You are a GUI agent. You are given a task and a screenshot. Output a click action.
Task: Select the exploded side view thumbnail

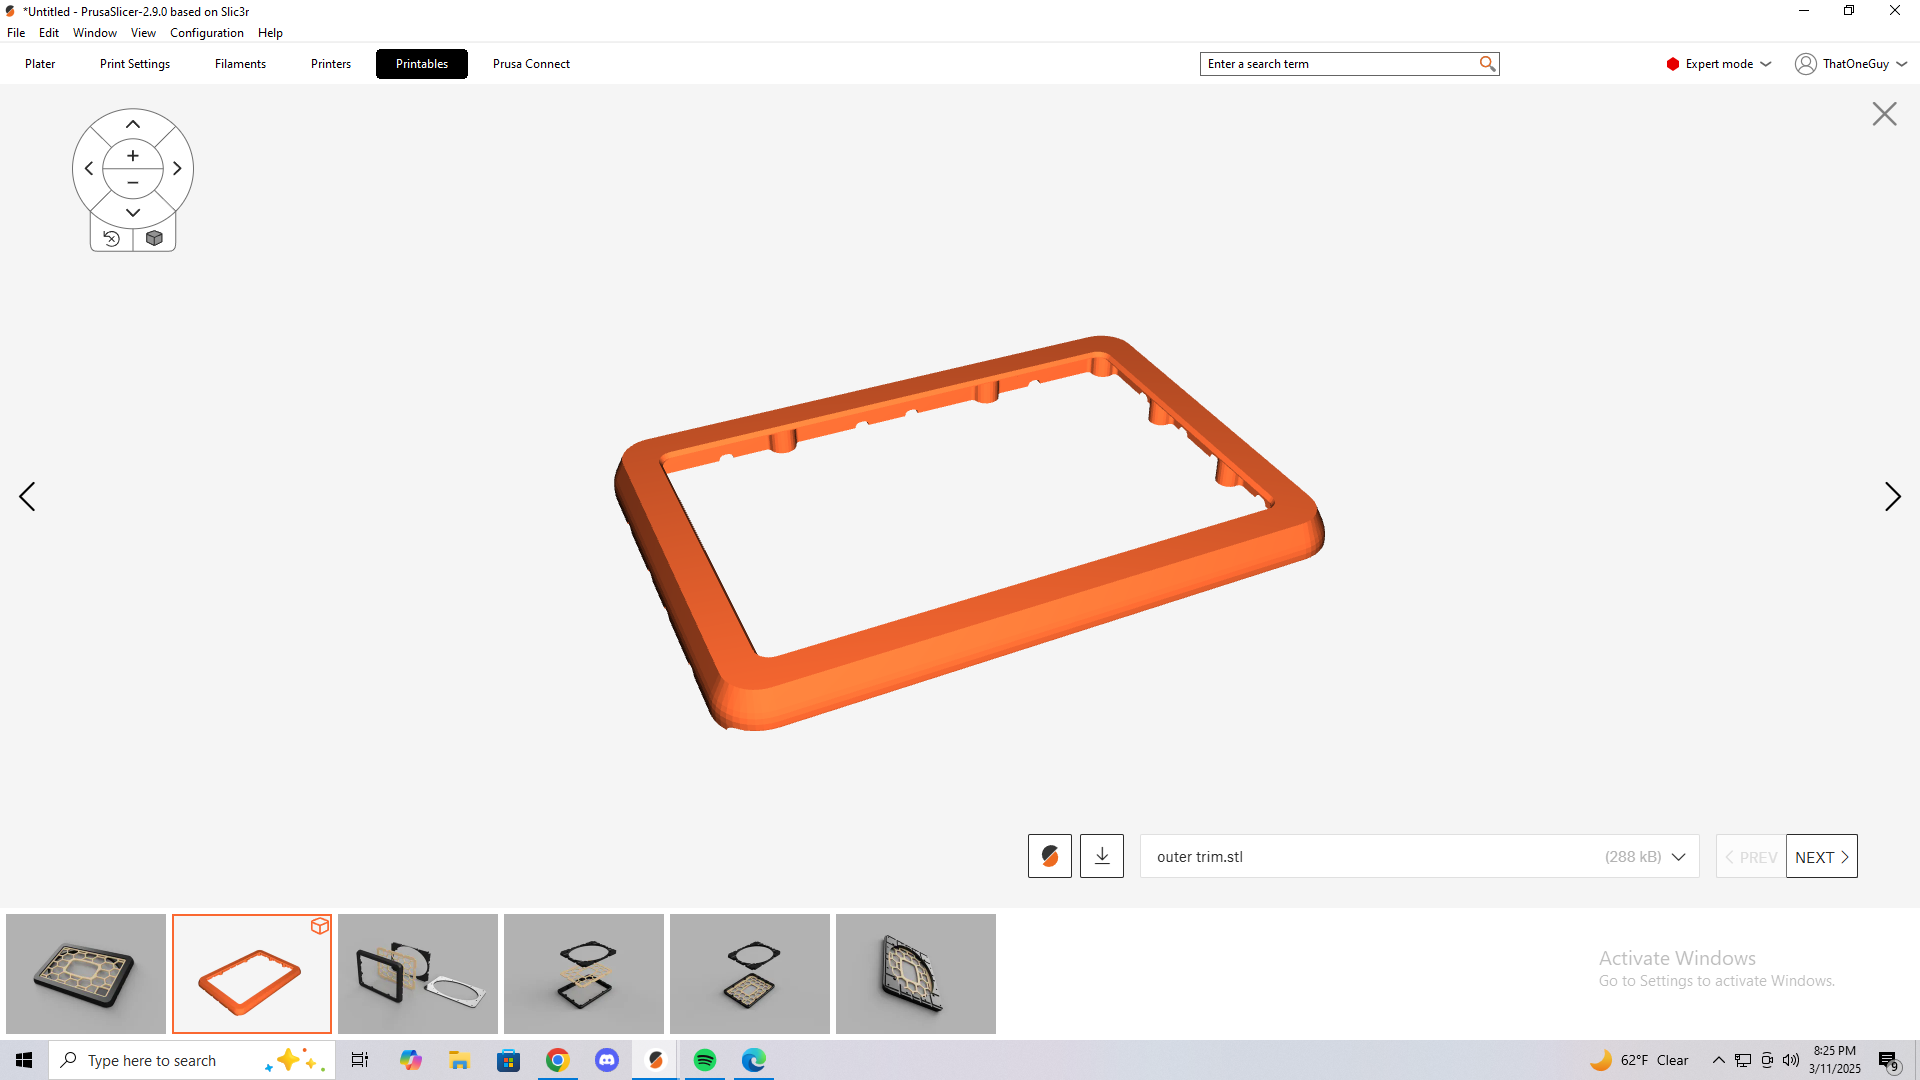tap(418, 974)
